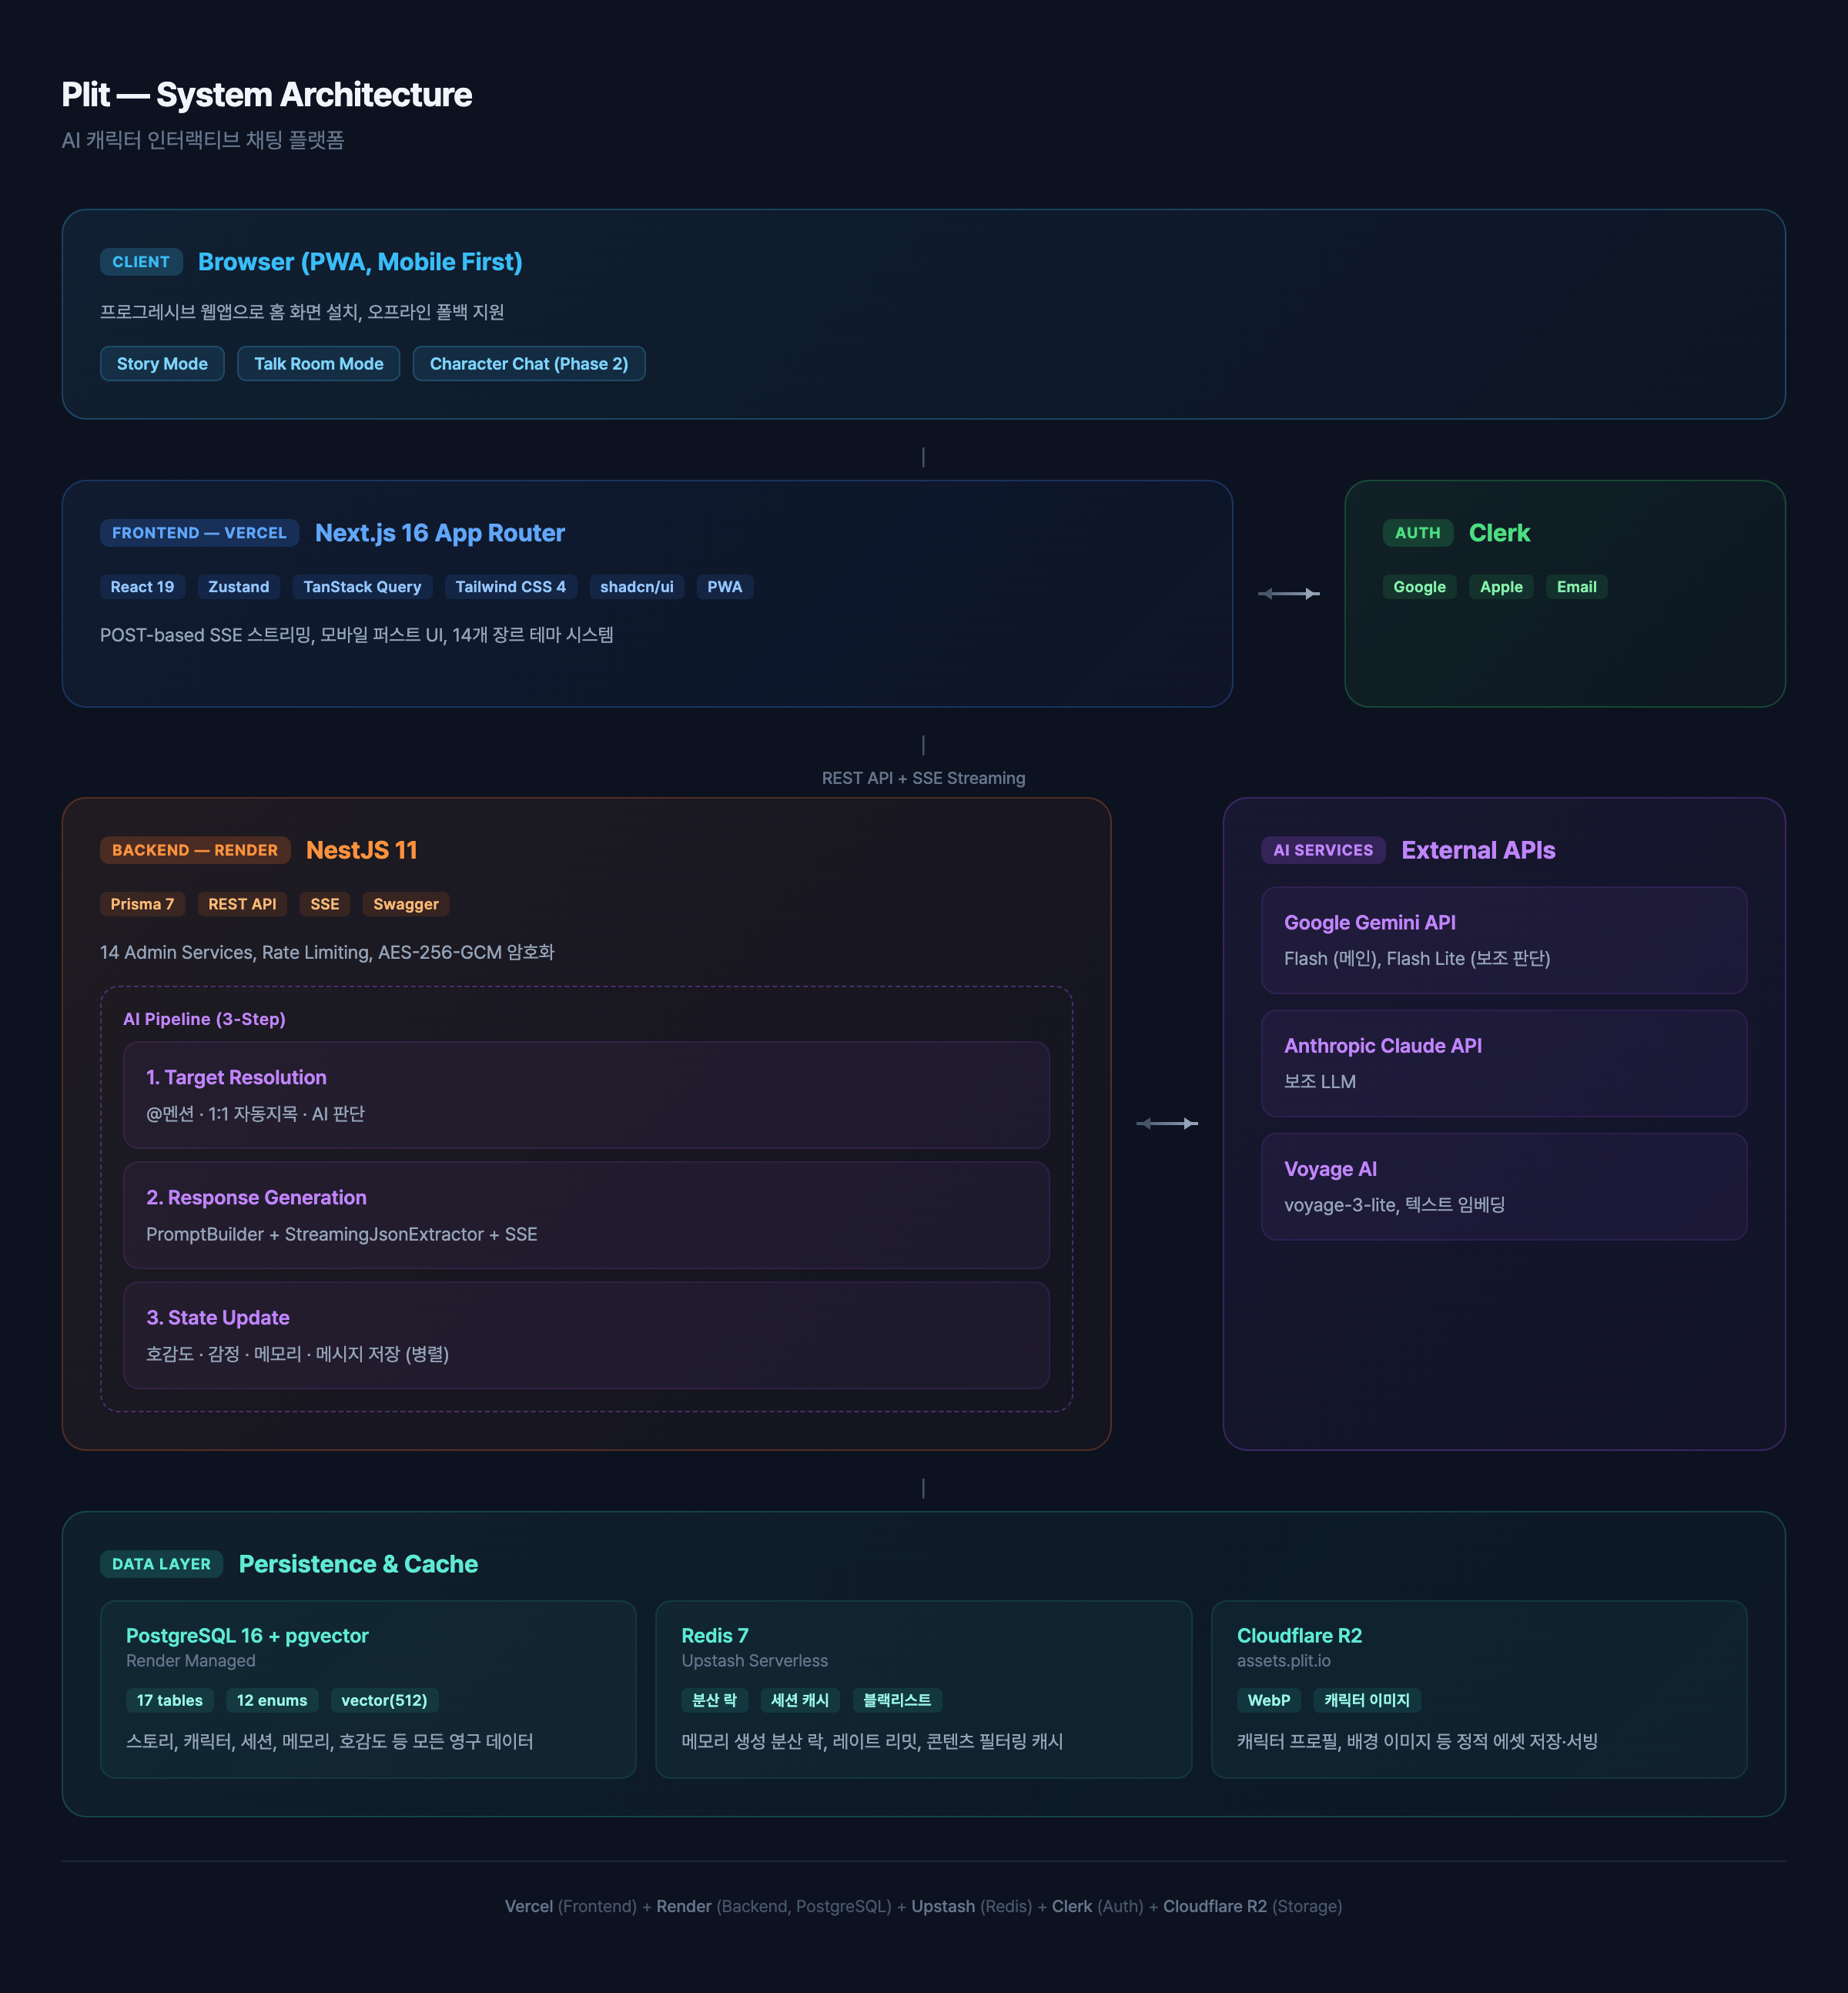Viewport: 1848px width, 1993px height.
Task: Click the Tailwind CSS 4 tag
Action: [x=510, y=587]
